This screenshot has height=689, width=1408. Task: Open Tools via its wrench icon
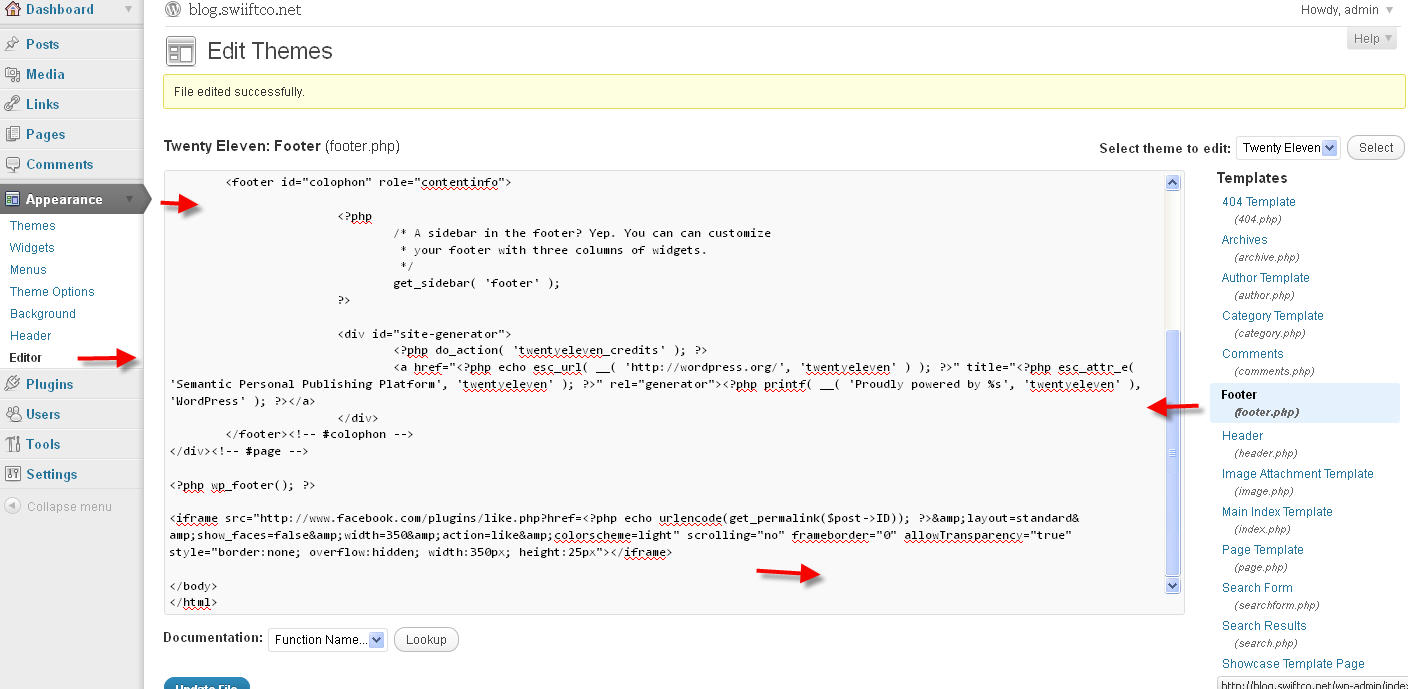15,444
